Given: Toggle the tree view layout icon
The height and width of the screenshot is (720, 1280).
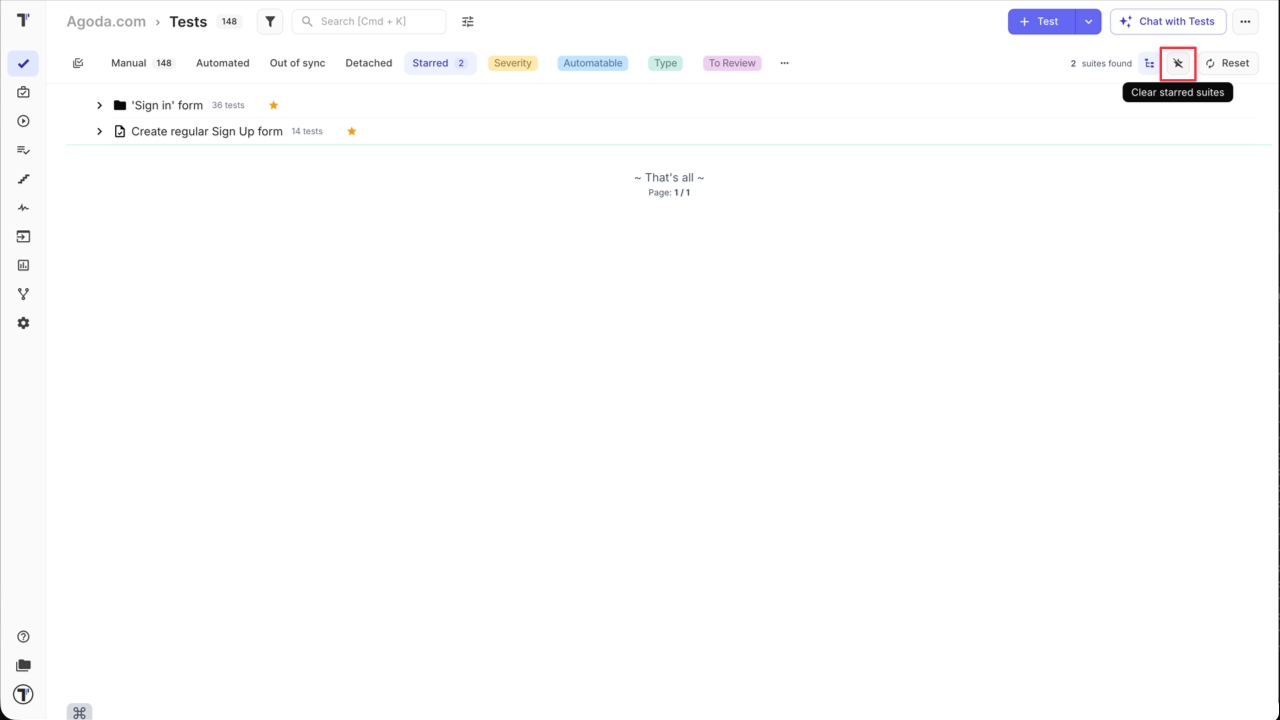Looking at the screenshot, I should (1149, 63).
